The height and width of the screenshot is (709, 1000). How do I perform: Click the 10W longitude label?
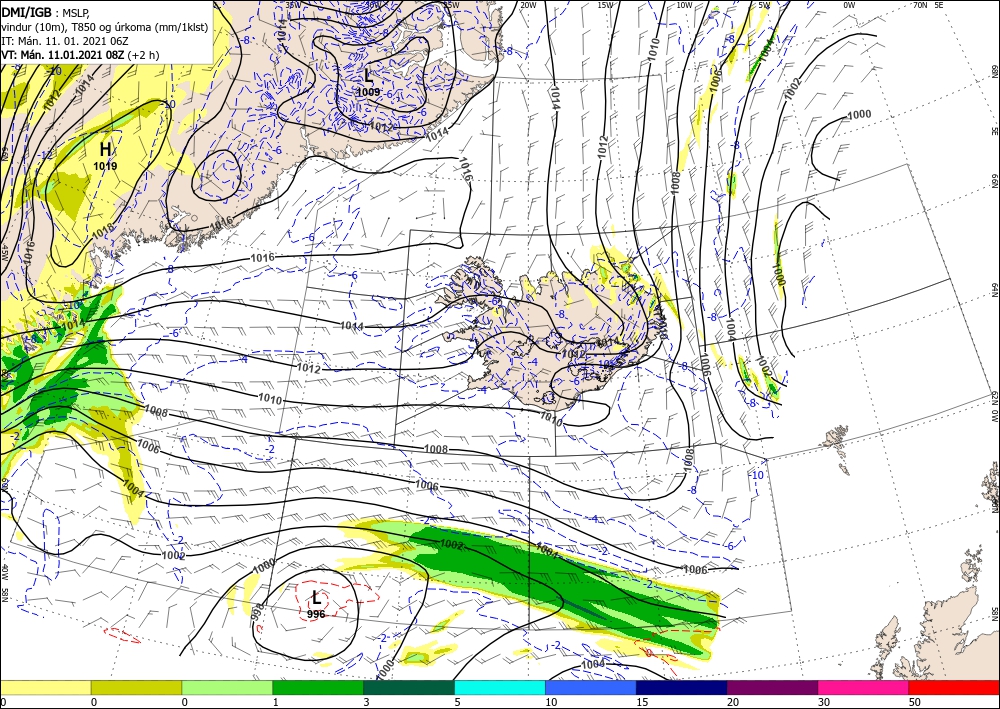click(x=684, y=5)
